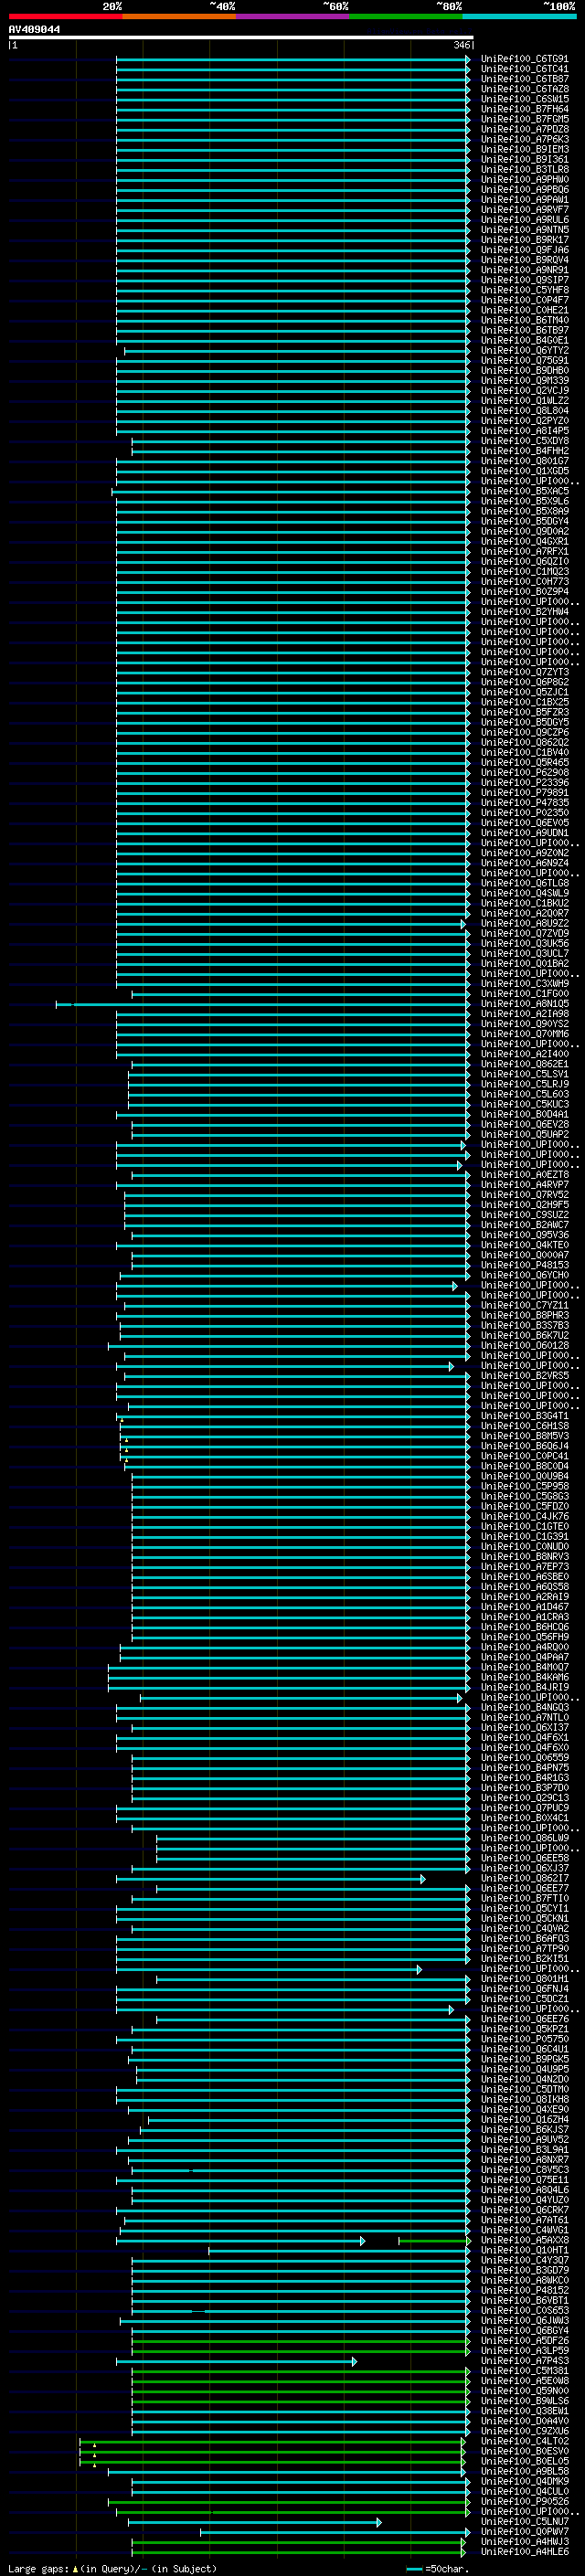Select the AV409044 query label
The width and height of the screenshot is (585, 2576).
[34, 29]
